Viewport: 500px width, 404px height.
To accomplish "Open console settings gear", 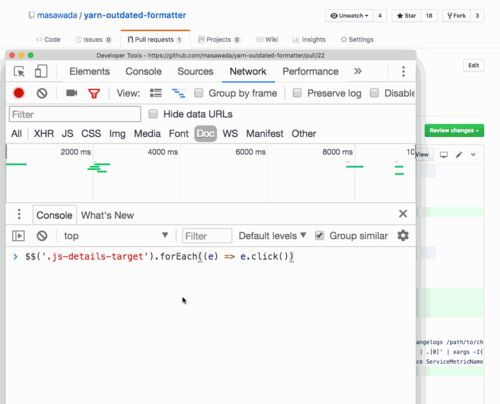I will pyautogui.click(x=403, y=236).
